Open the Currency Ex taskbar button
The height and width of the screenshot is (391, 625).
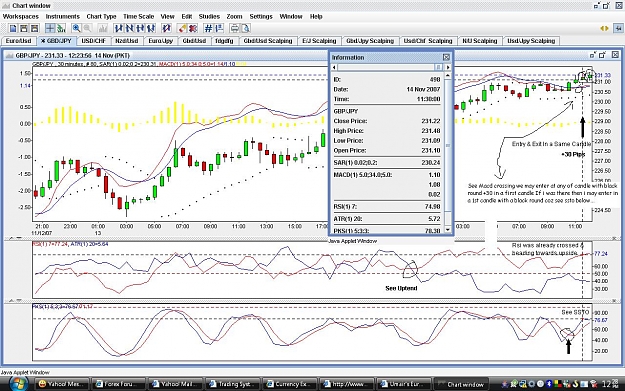tap(290, 384)
